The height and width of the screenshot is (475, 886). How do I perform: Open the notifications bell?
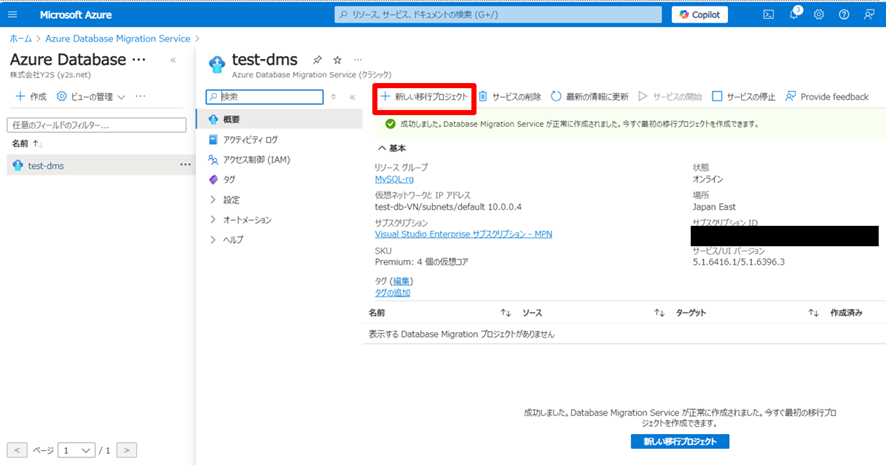coord(795,15)
